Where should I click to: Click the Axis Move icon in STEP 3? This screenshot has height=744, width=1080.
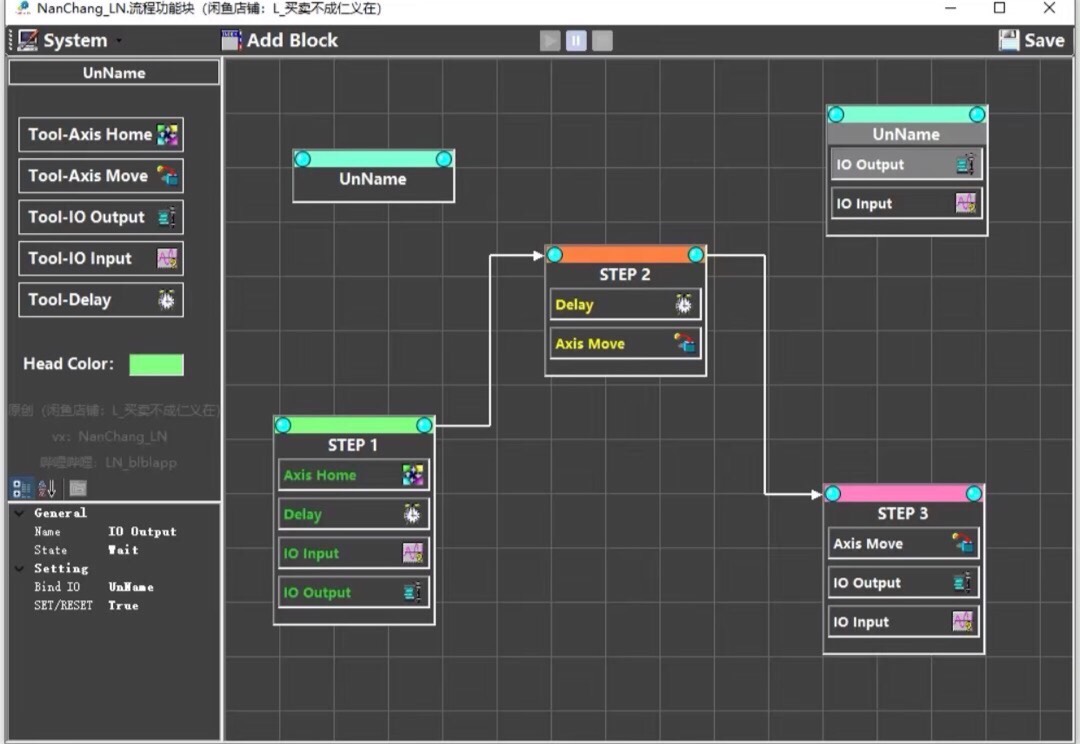(962, 544)
